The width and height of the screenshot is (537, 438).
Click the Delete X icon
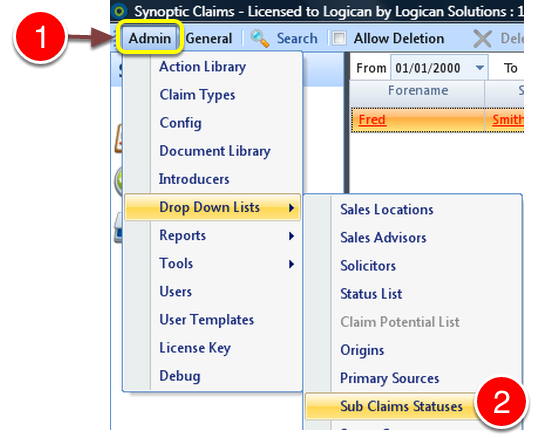(483, 38)
